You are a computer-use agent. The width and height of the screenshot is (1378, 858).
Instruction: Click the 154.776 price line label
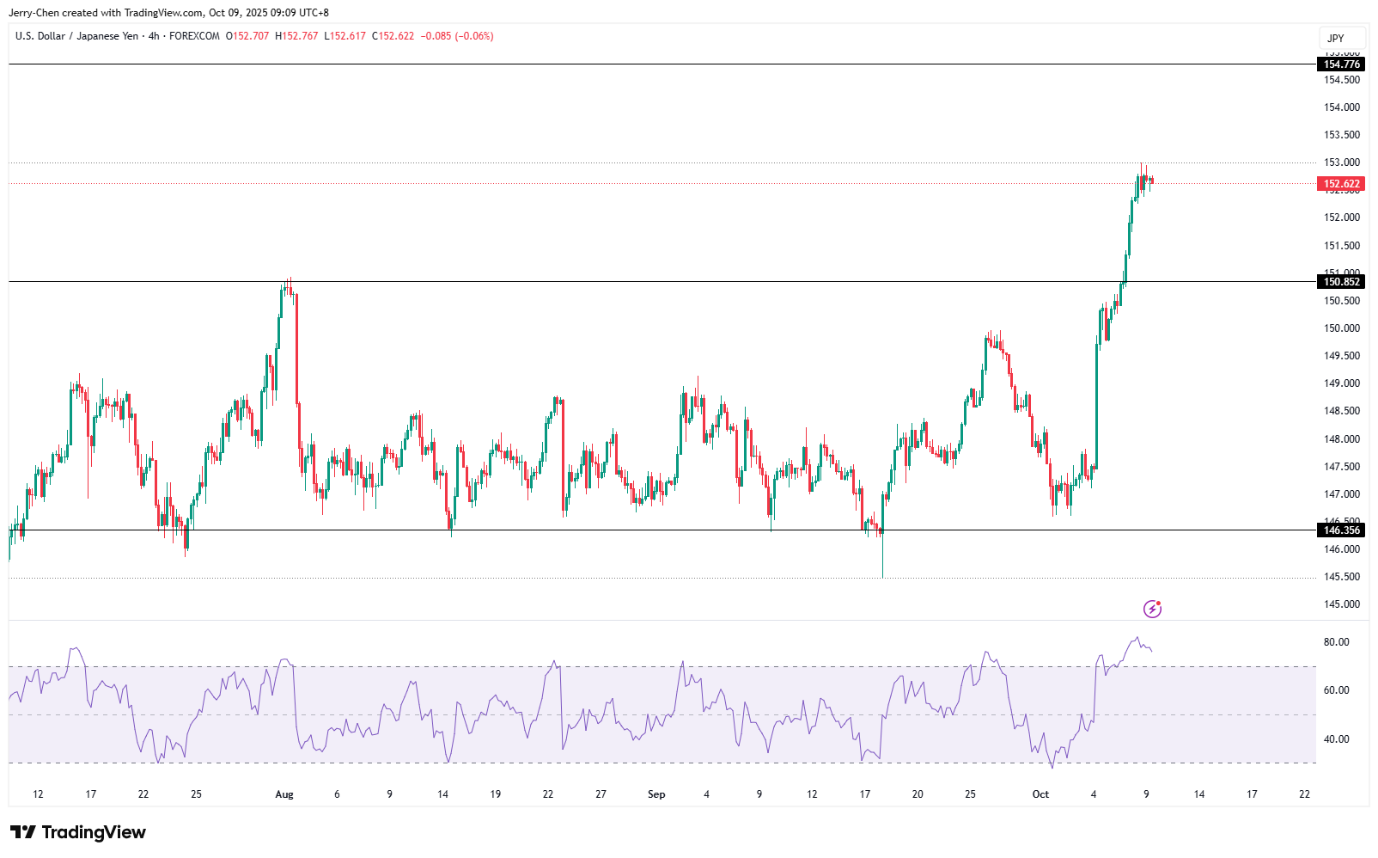coord(1342,64)
